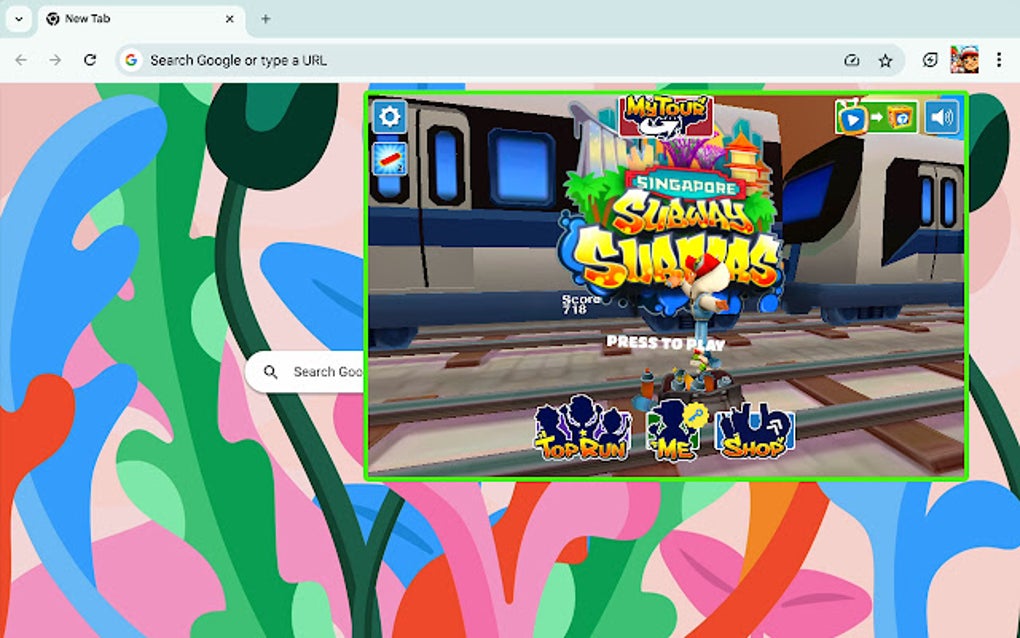
Task: Open the Shop button
Action: tap(755, 431)
